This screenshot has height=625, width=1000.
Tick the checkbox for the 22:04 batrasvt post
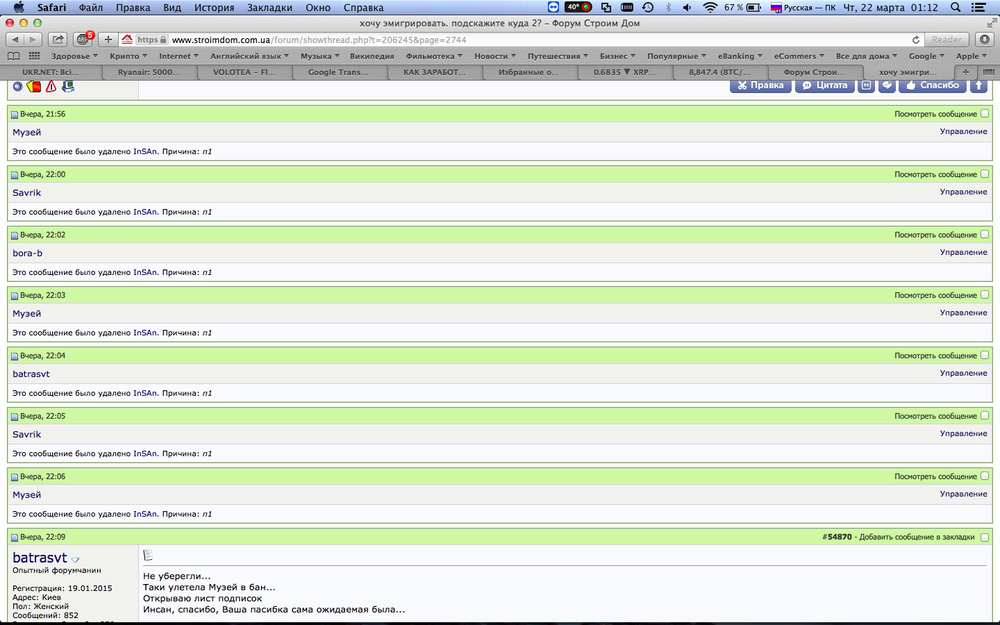point(985,355)
